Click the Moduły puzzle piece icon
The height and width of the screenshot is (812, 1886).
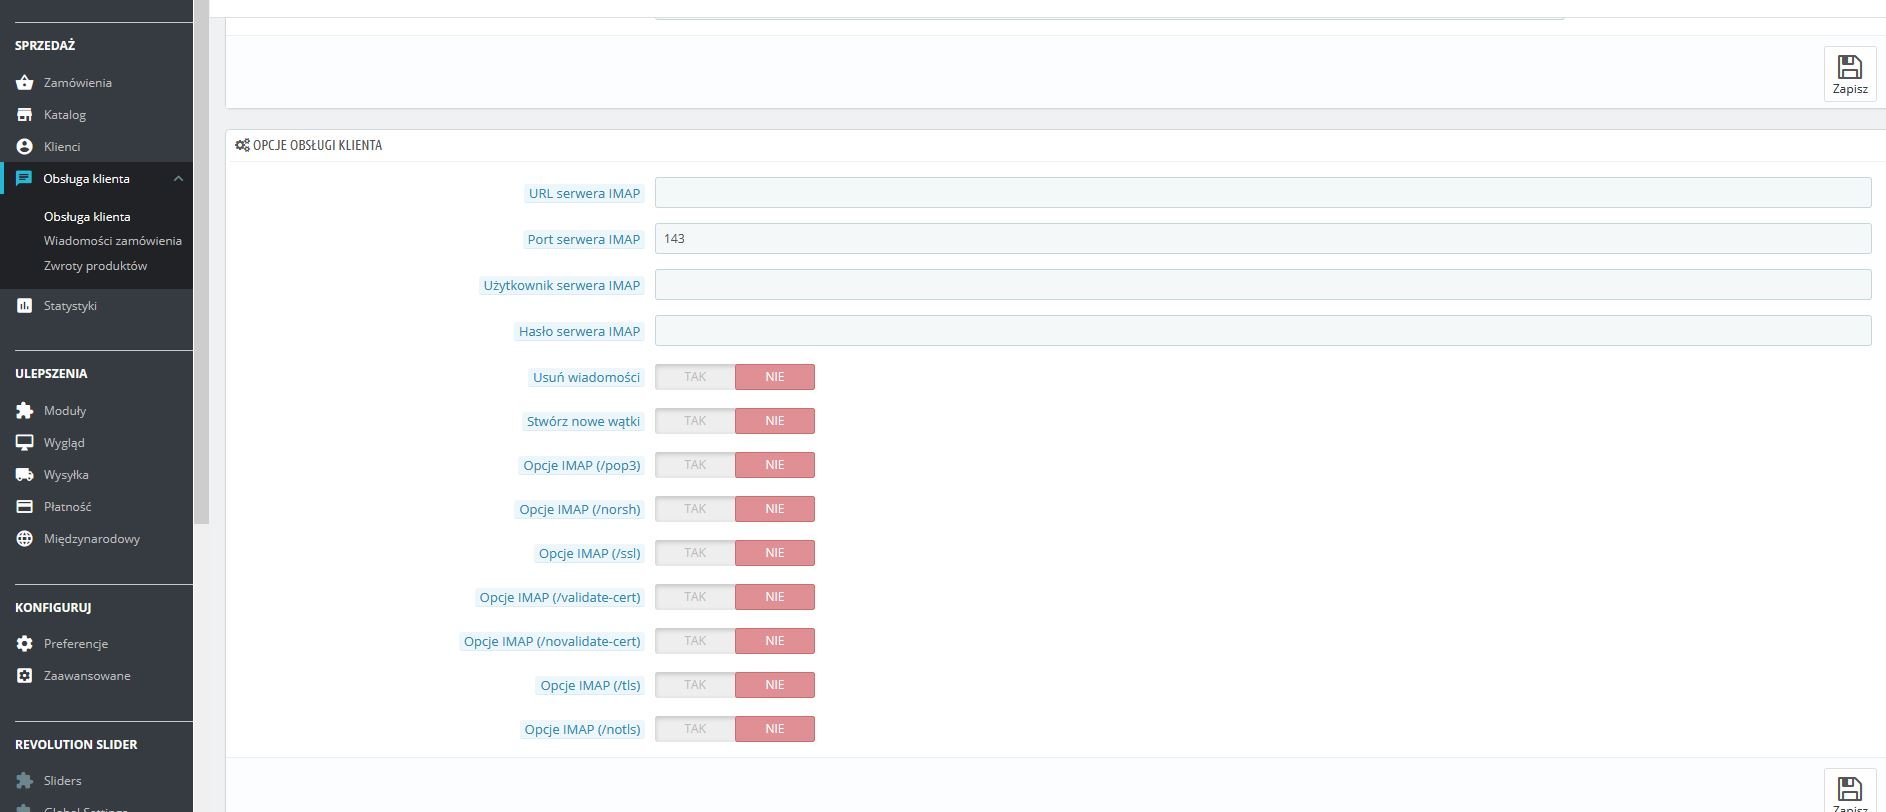pos(25,411)
